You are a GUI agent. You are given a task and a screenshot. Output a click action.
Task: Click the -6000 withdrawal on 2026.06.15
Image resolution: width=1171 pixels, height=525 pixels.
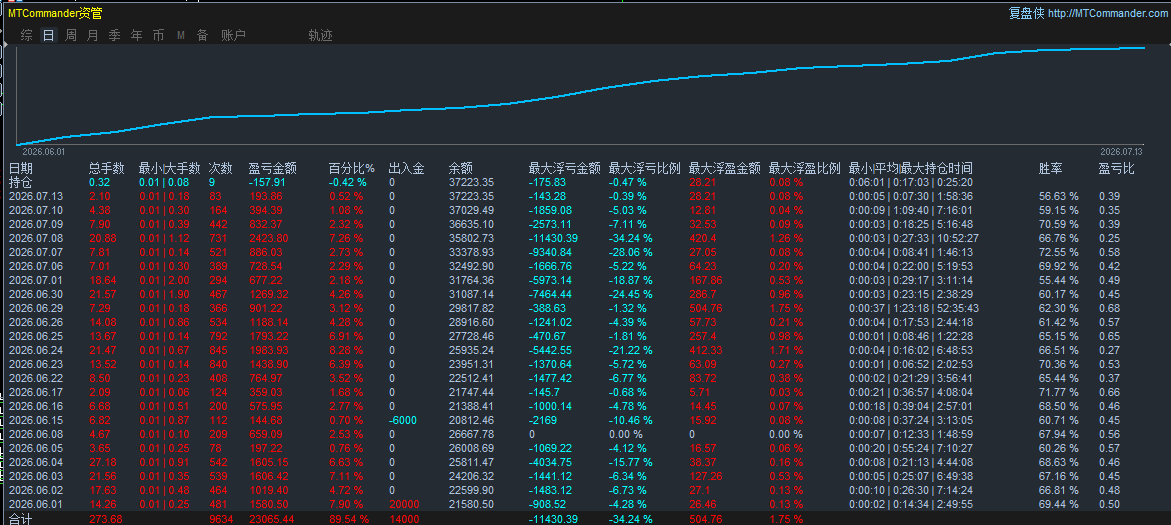tap(403, 420)
